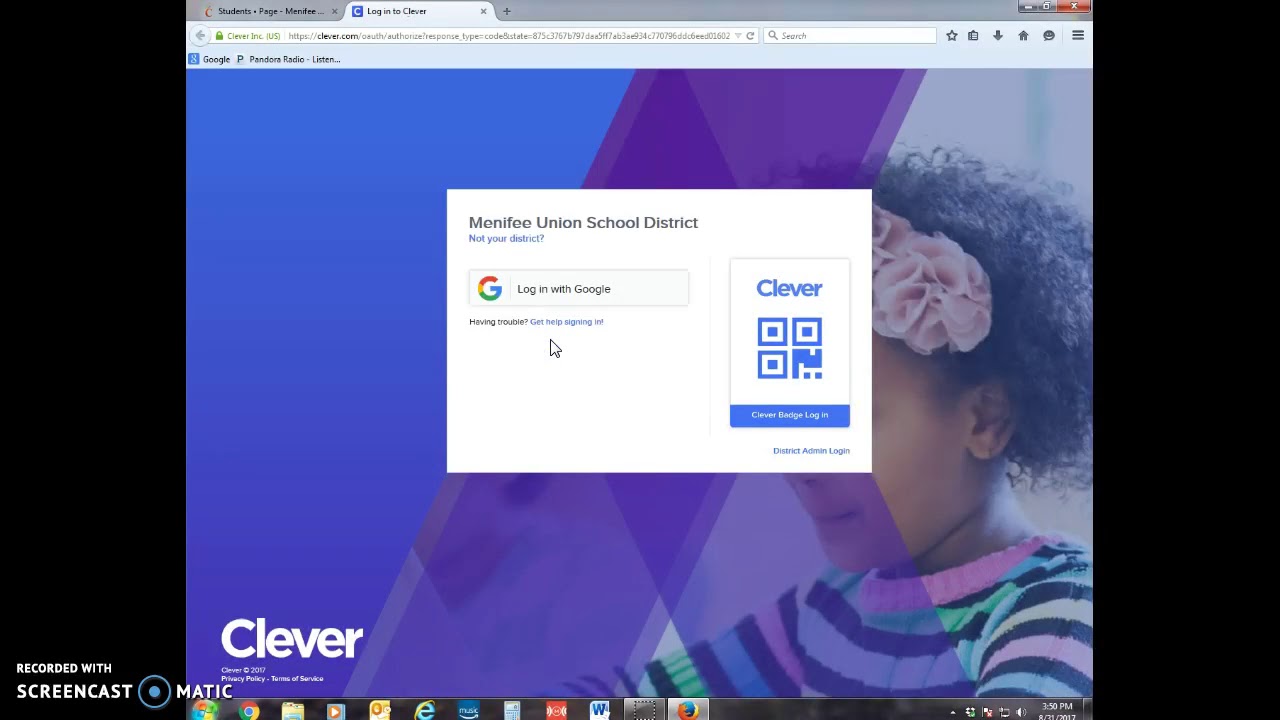Open the calculator taskbar icon
The image size is (1280, 720).
[512, 711]
